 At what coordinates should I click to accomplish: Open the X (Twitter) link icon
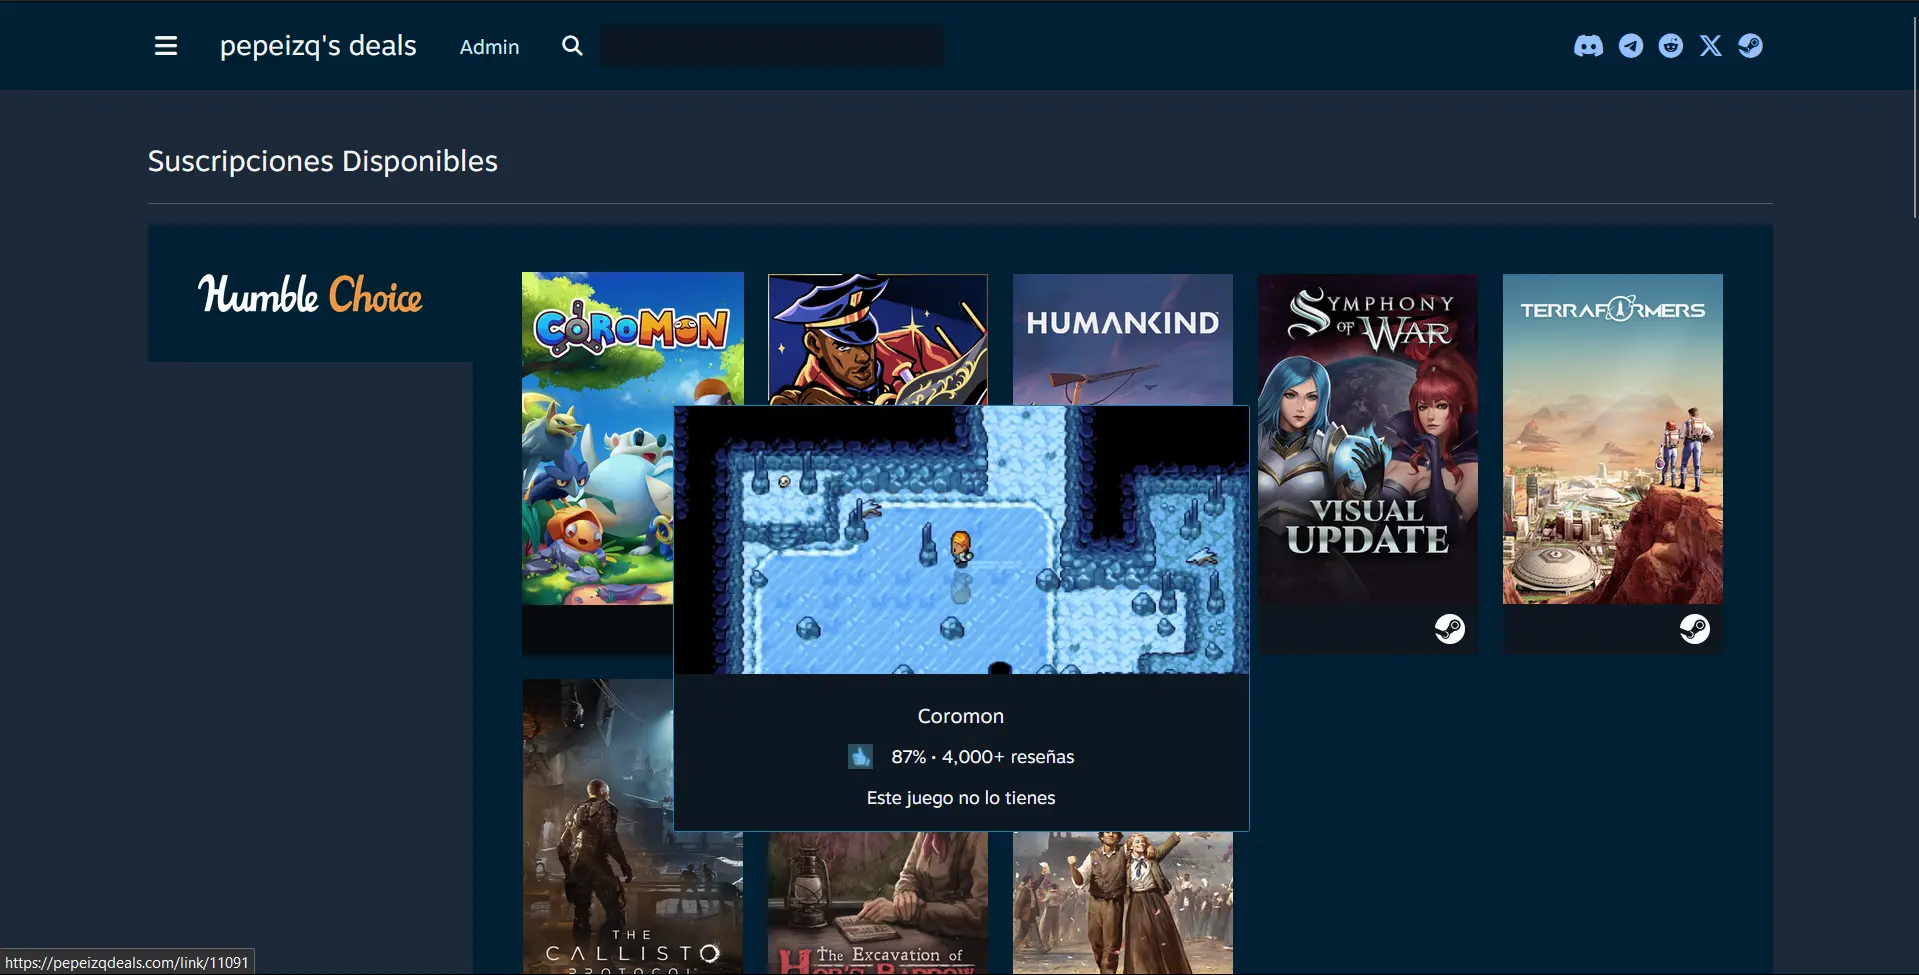pyautogui.click(x=1711, y=46)
